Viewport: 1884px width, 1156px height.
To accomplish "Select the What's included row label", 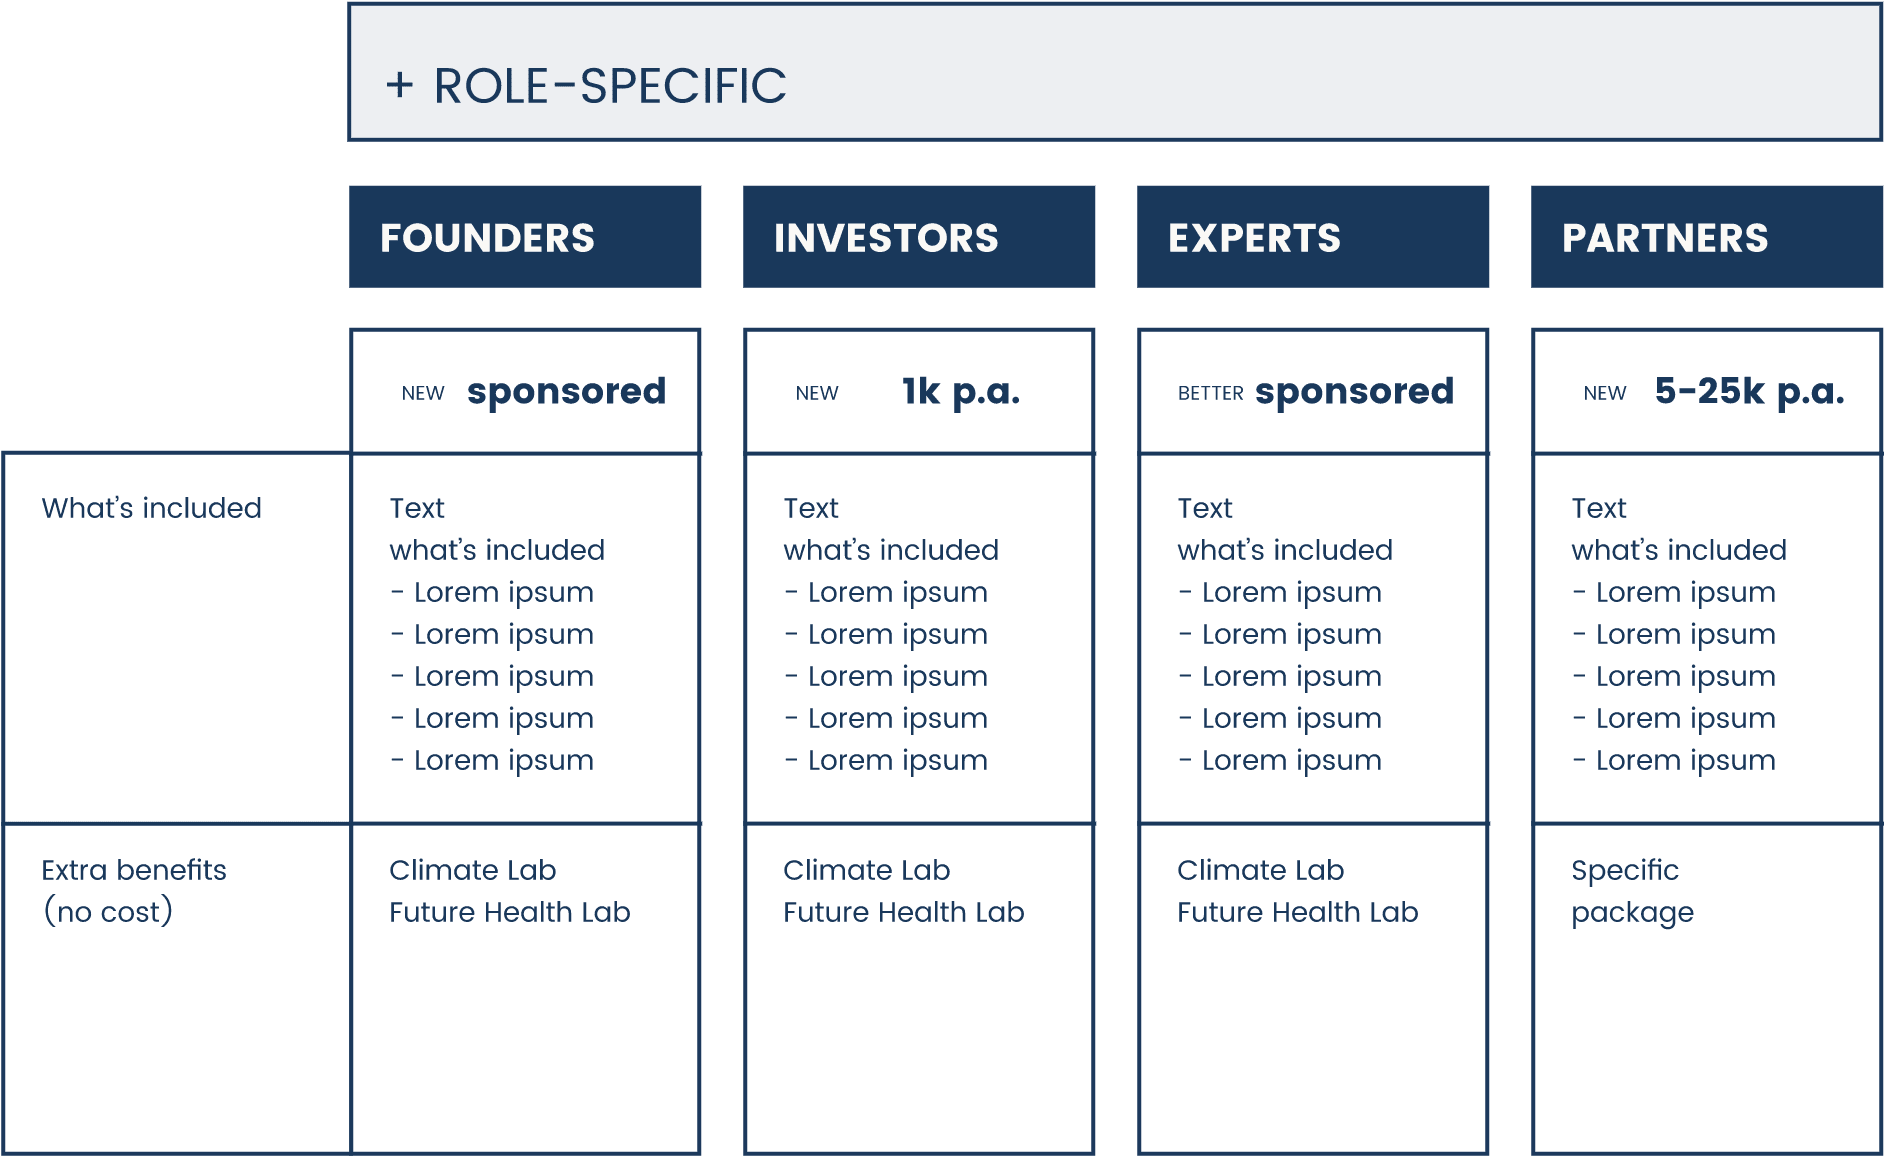I will tap(151, 508).
